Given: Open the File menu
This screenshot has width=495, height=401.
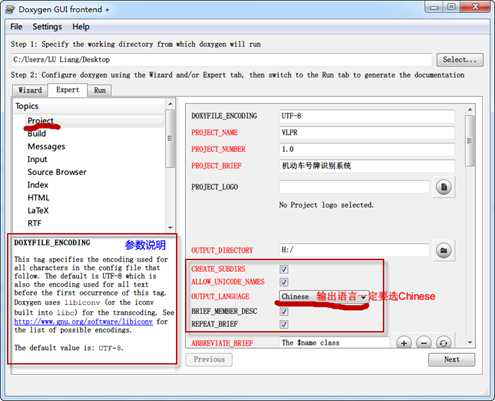Looking at the screenshot, I should click(x=16, y=27).
